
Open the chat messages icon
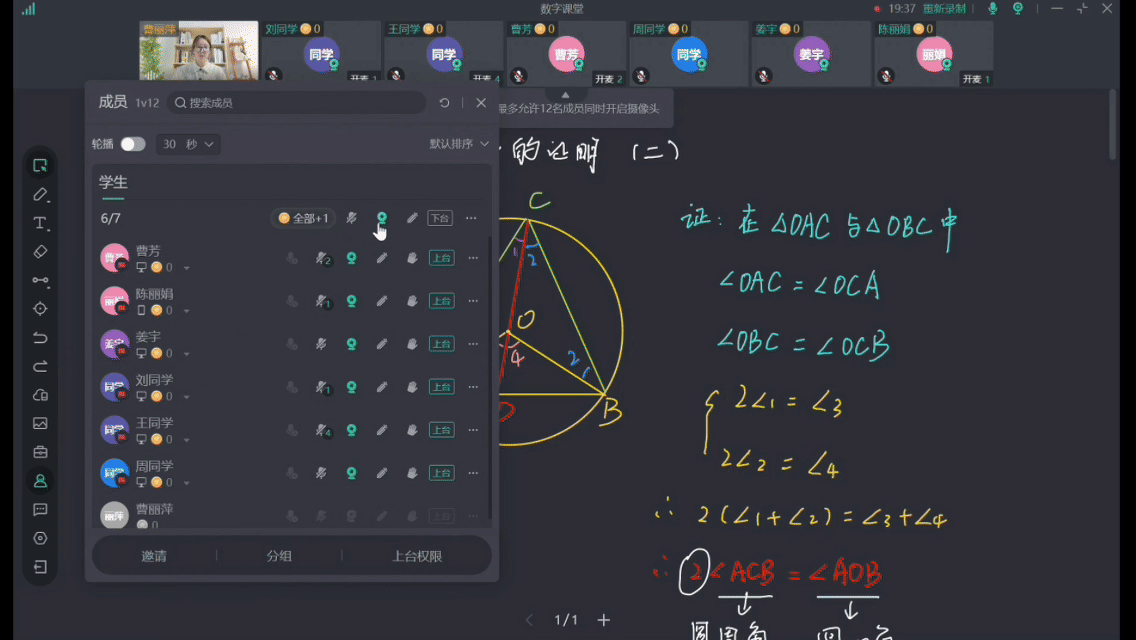40,510
